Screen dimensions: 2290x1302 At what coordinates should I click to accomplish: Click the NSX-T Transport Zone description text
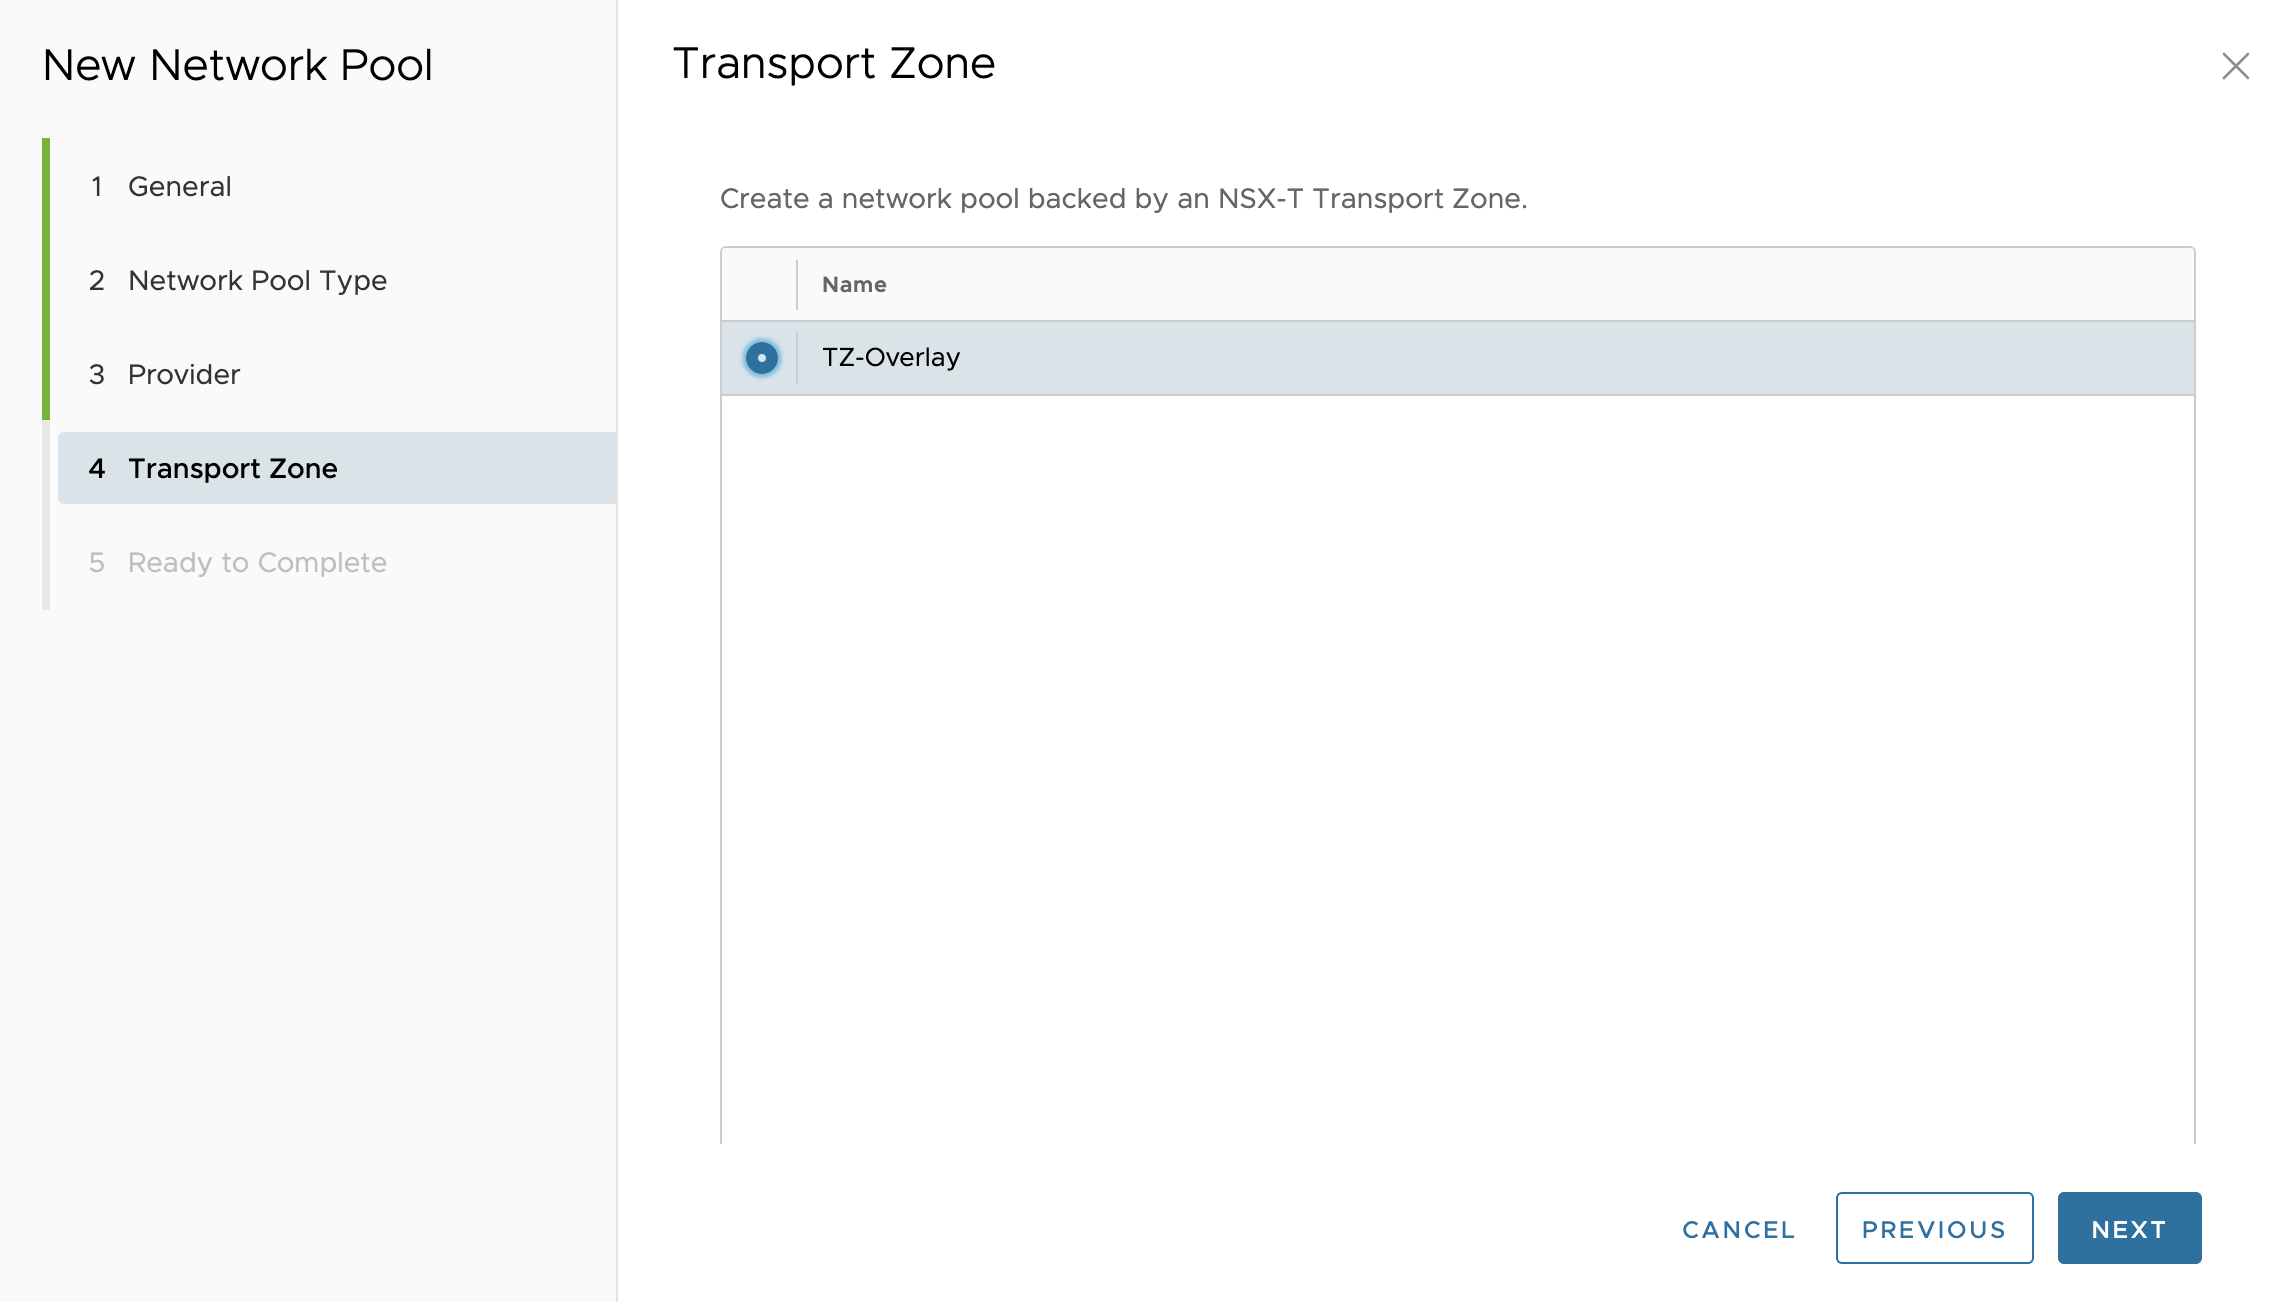[1123, 199]
